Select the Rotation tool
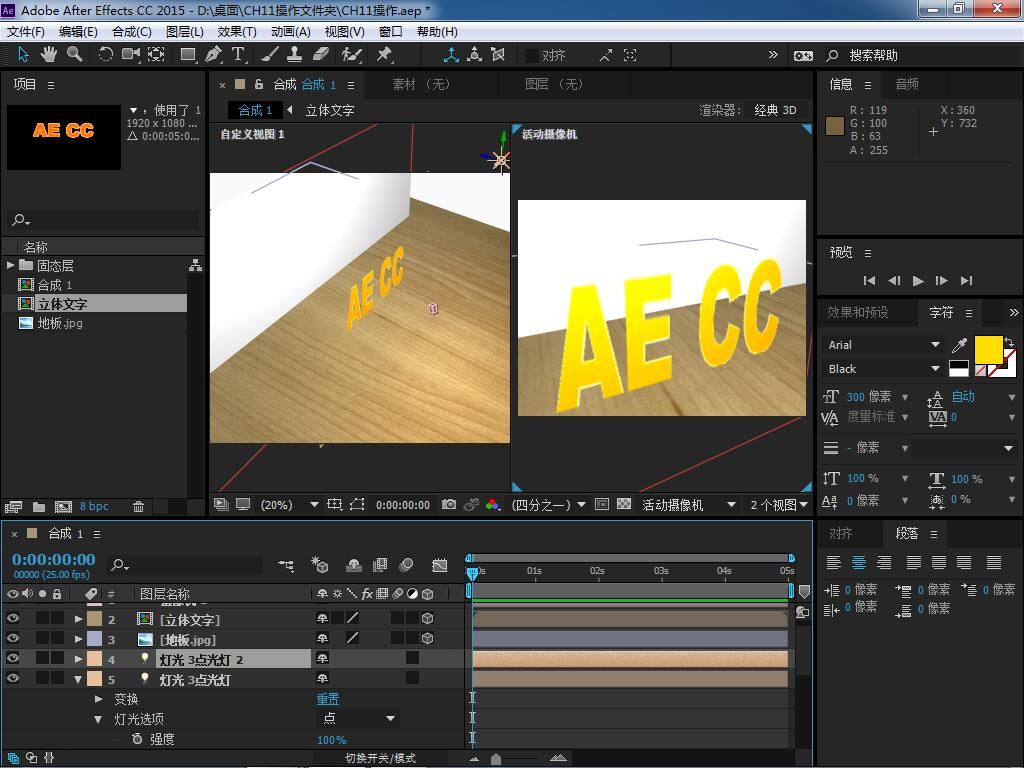Image resolution: width=1024 pixels, height=768 pixels. coord(105,54)
